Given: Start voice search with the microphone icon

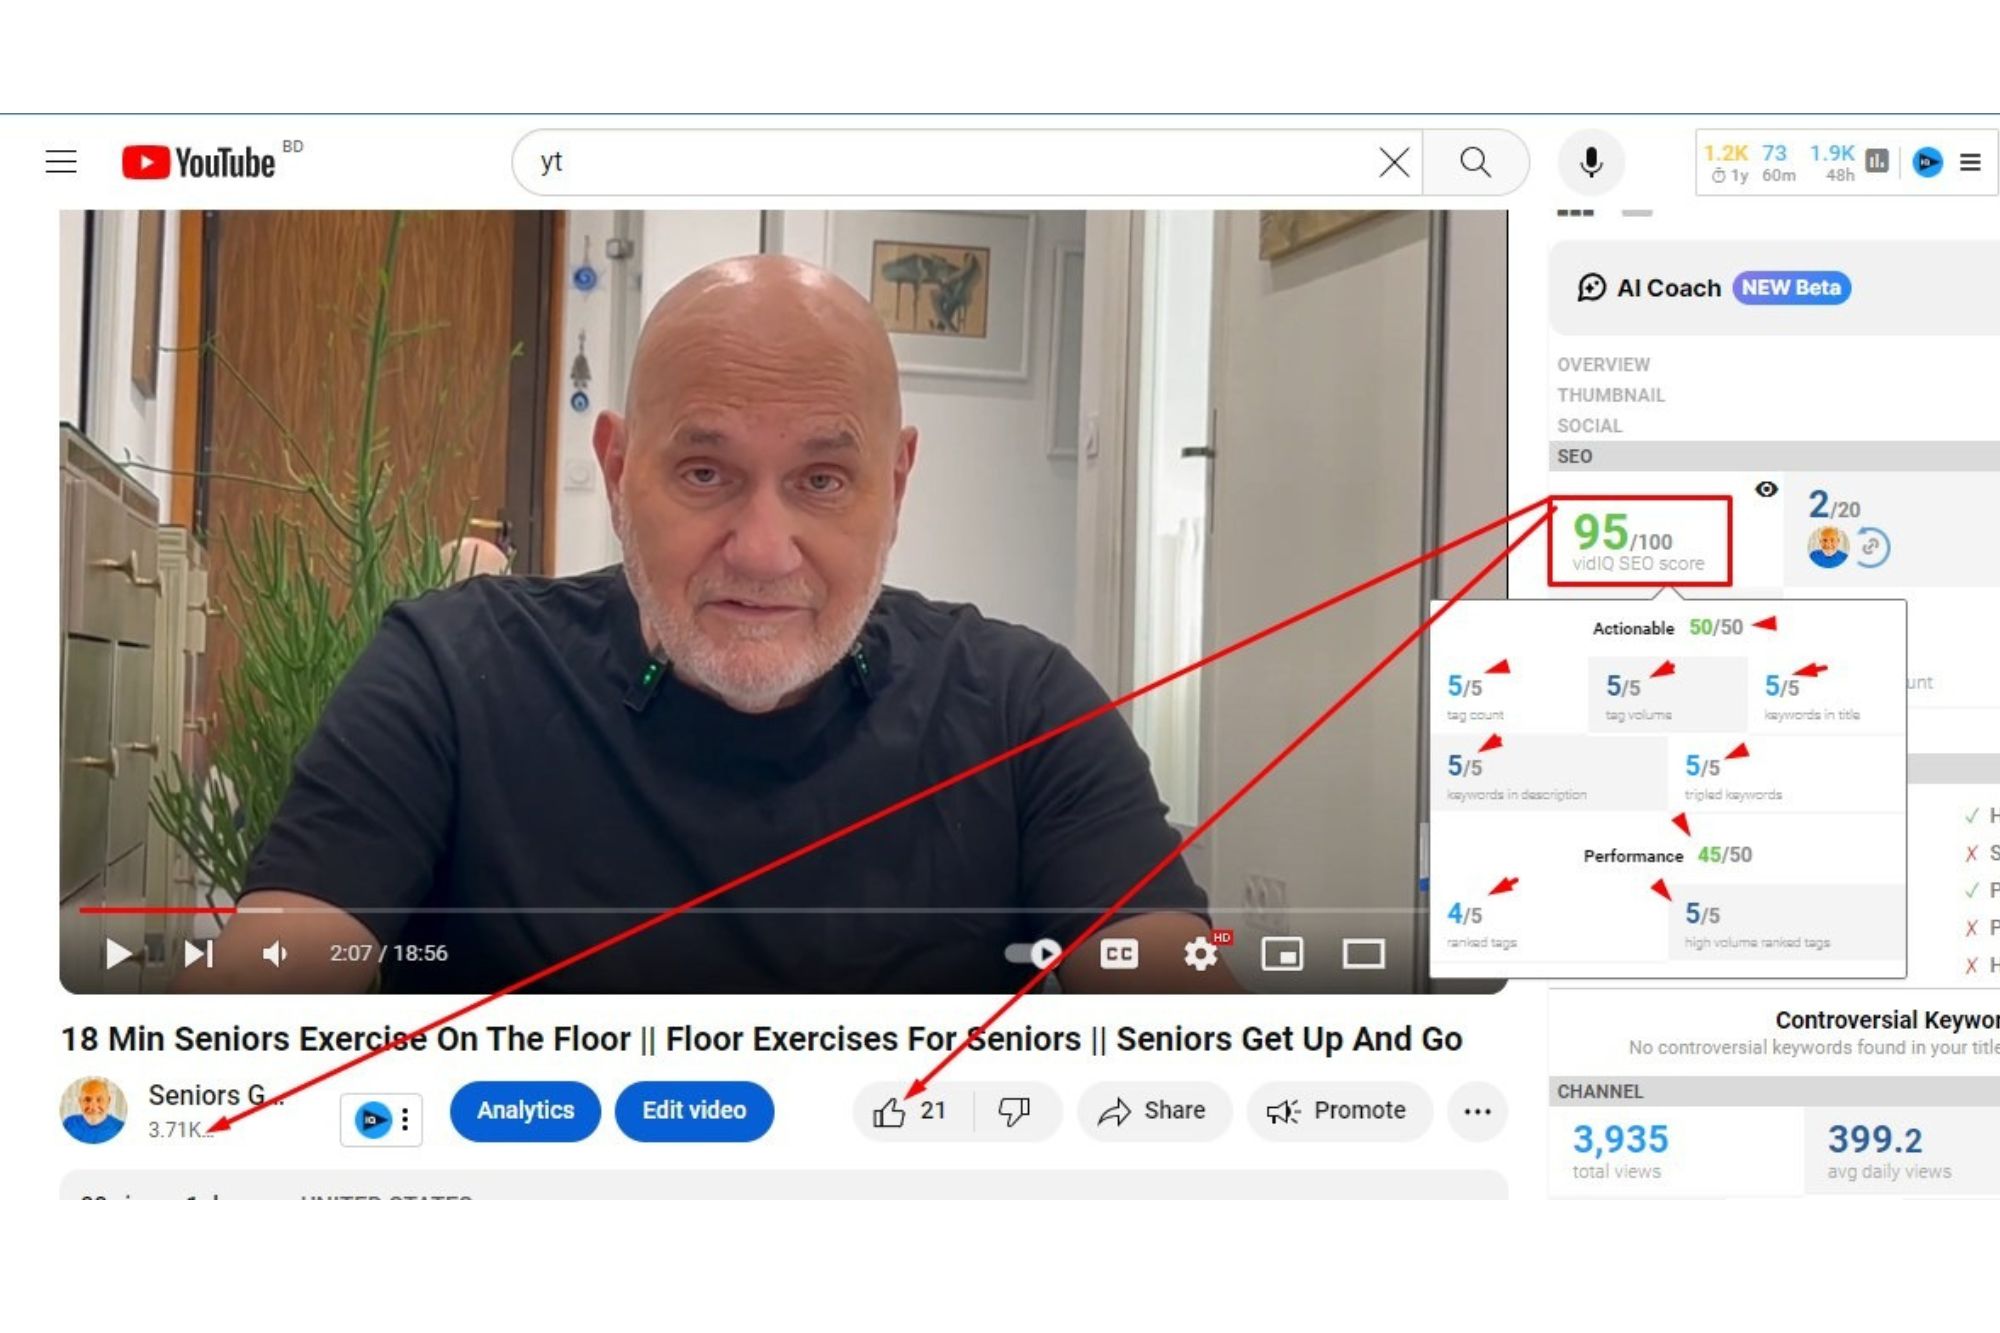Looking at the screenshot, I should pos(1590,162).
